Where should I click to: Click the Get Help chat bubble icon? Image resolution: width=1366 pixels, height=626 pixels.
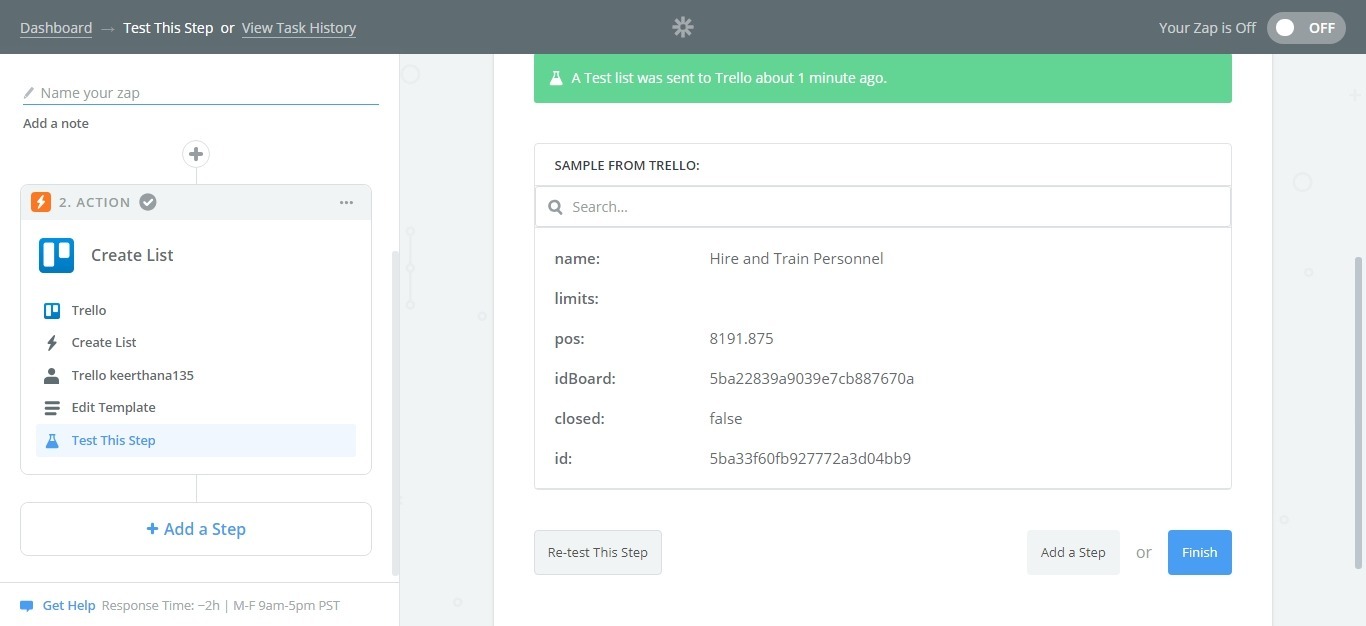click(x=27, y=606)
